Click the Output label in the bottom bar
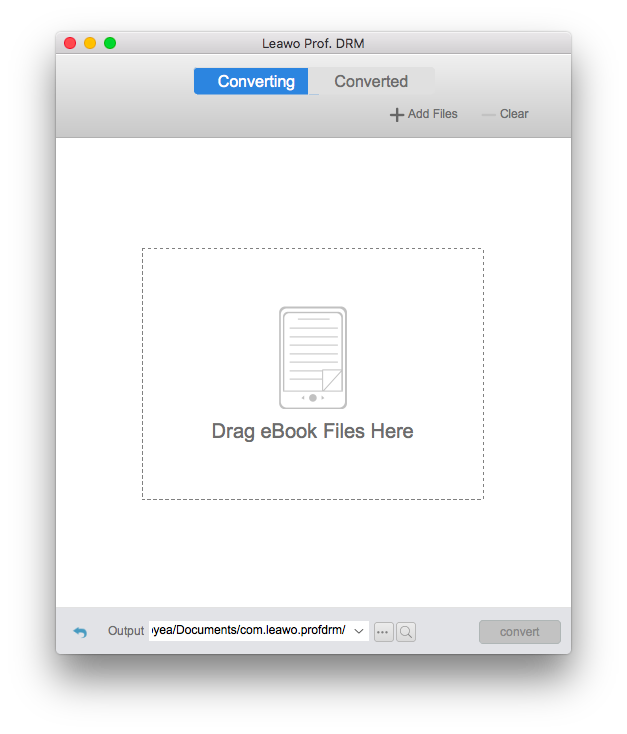This screenshot has height=734, width=627. click(126, 631)
